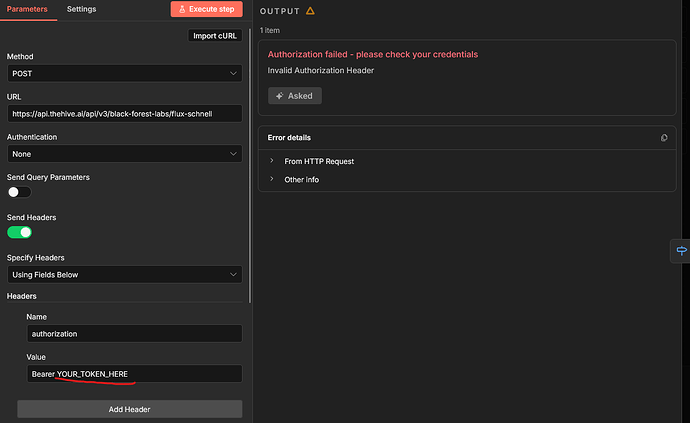Enable the Send Query Parameters toggle
Image resolution: width=690 pixels, height=423 pixels.
click(19, 191)
